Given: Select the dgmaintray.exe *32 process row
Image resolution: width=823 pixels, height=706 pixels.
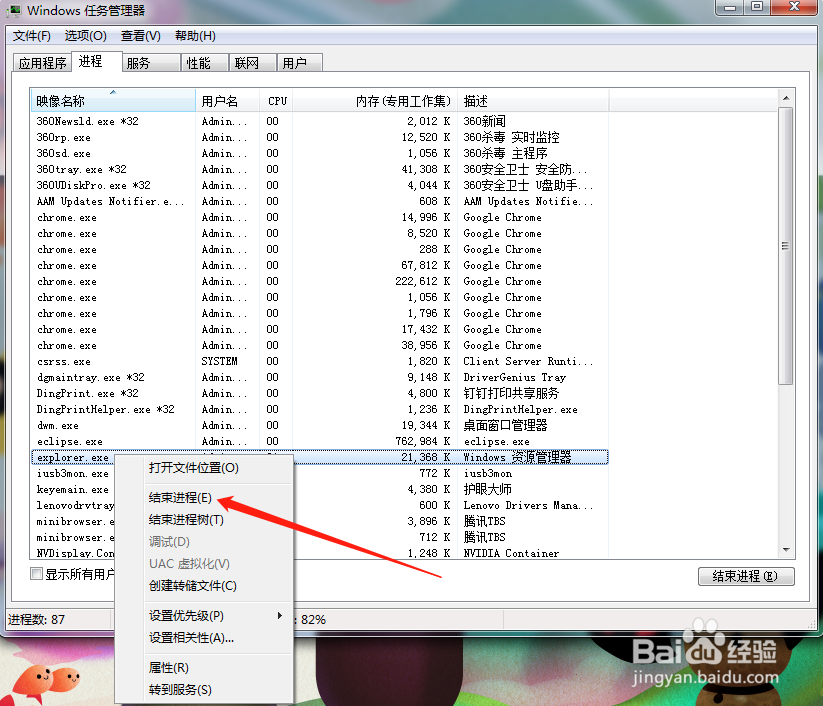Looking at the screenshot, I should (x=320, y=377).
